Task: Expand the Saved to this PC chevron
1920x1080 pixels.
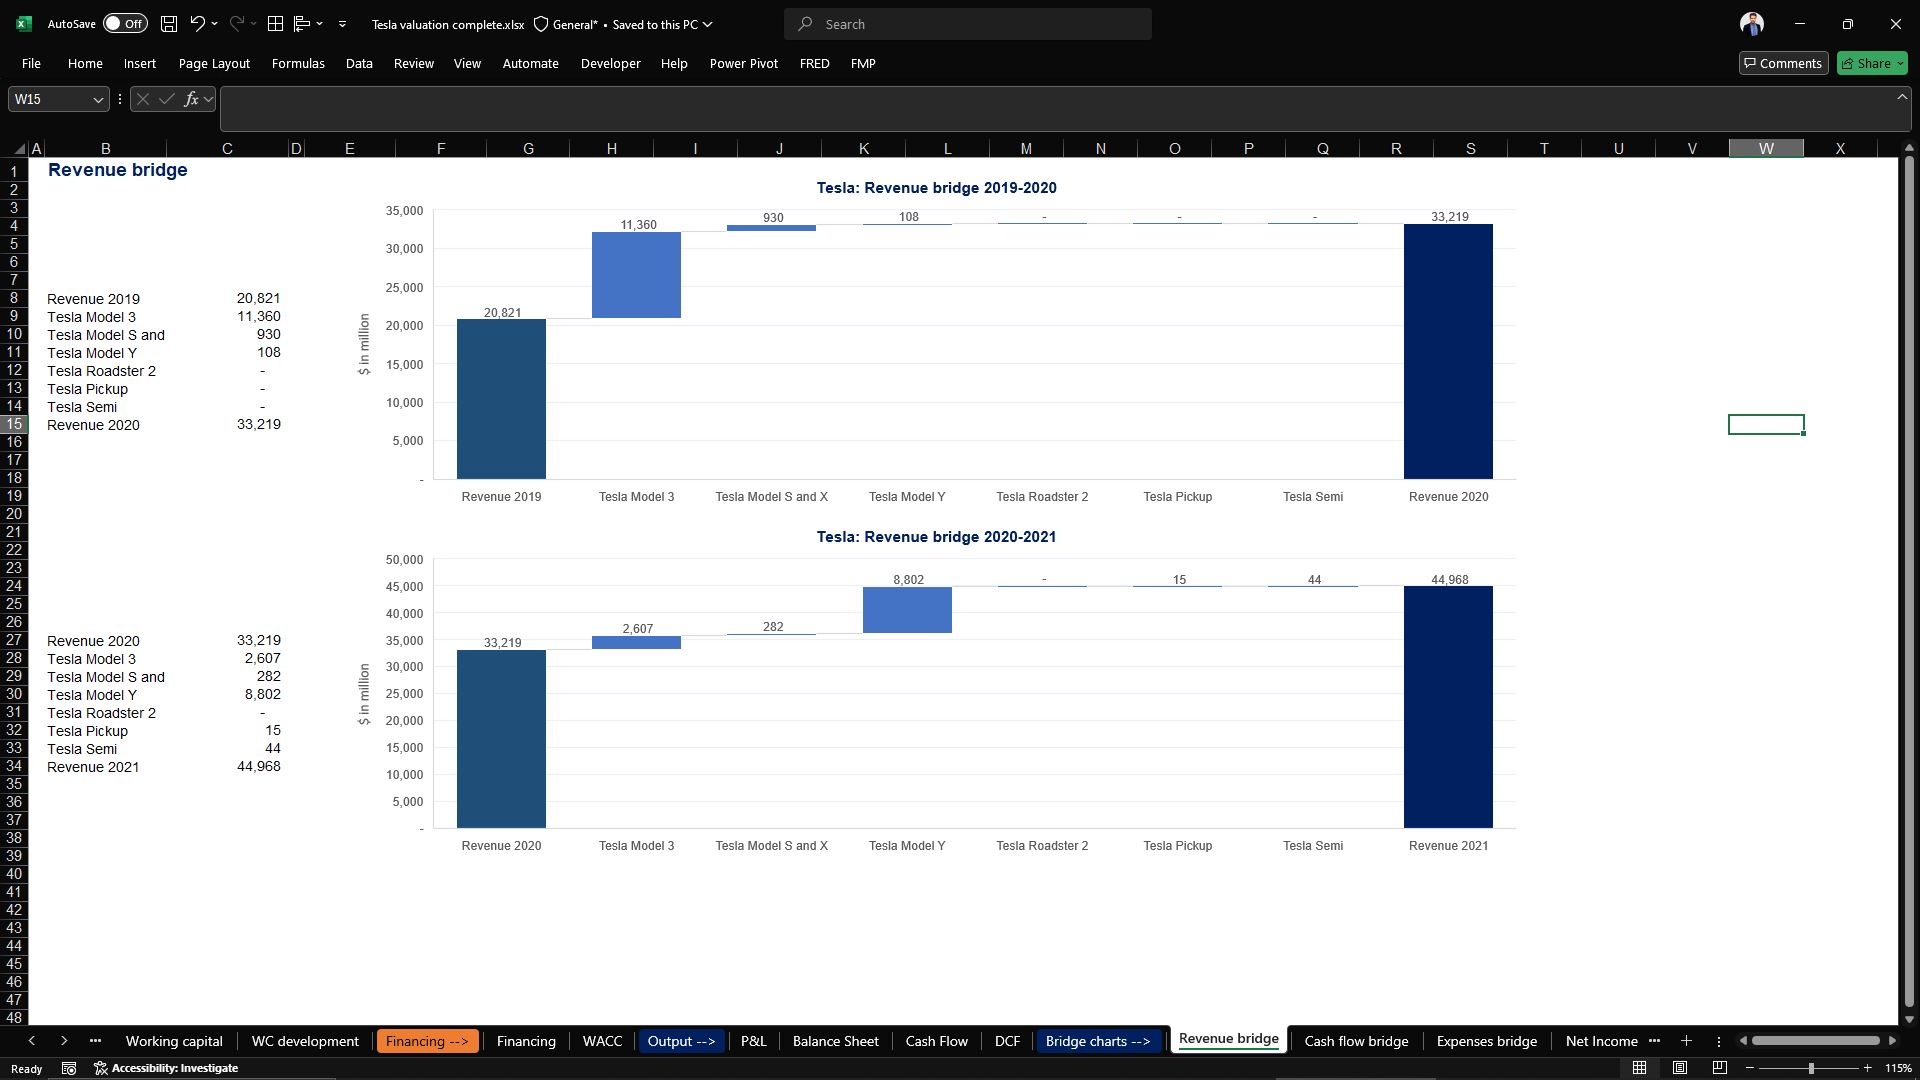Action: tap(708, 24)
